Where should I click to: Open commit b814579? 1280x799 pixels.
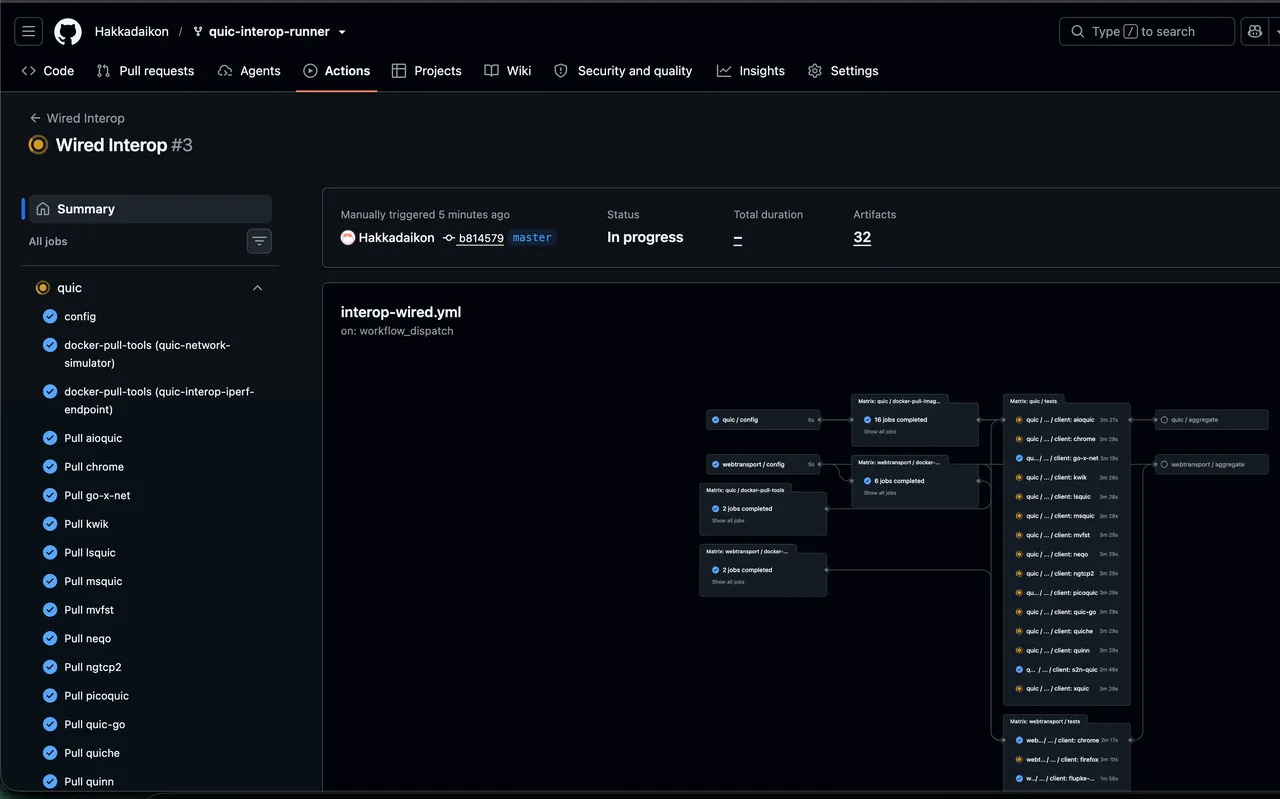[x=481, y=238]
